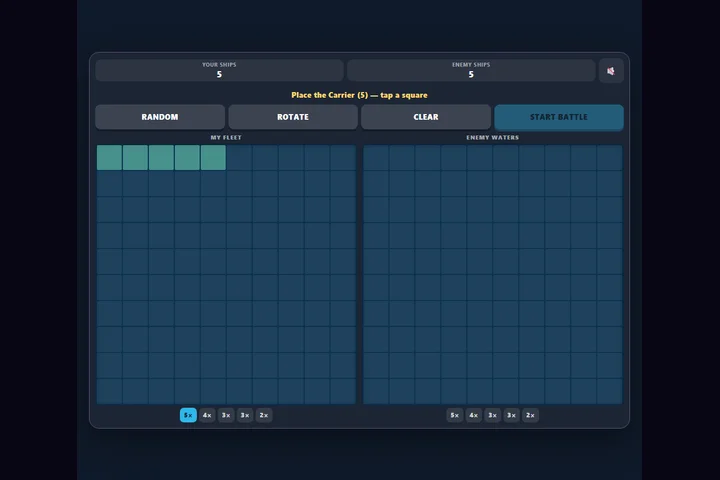
Task: Fire at the bottom-left corner square of Enemy Waters
Action: point(376,391)
